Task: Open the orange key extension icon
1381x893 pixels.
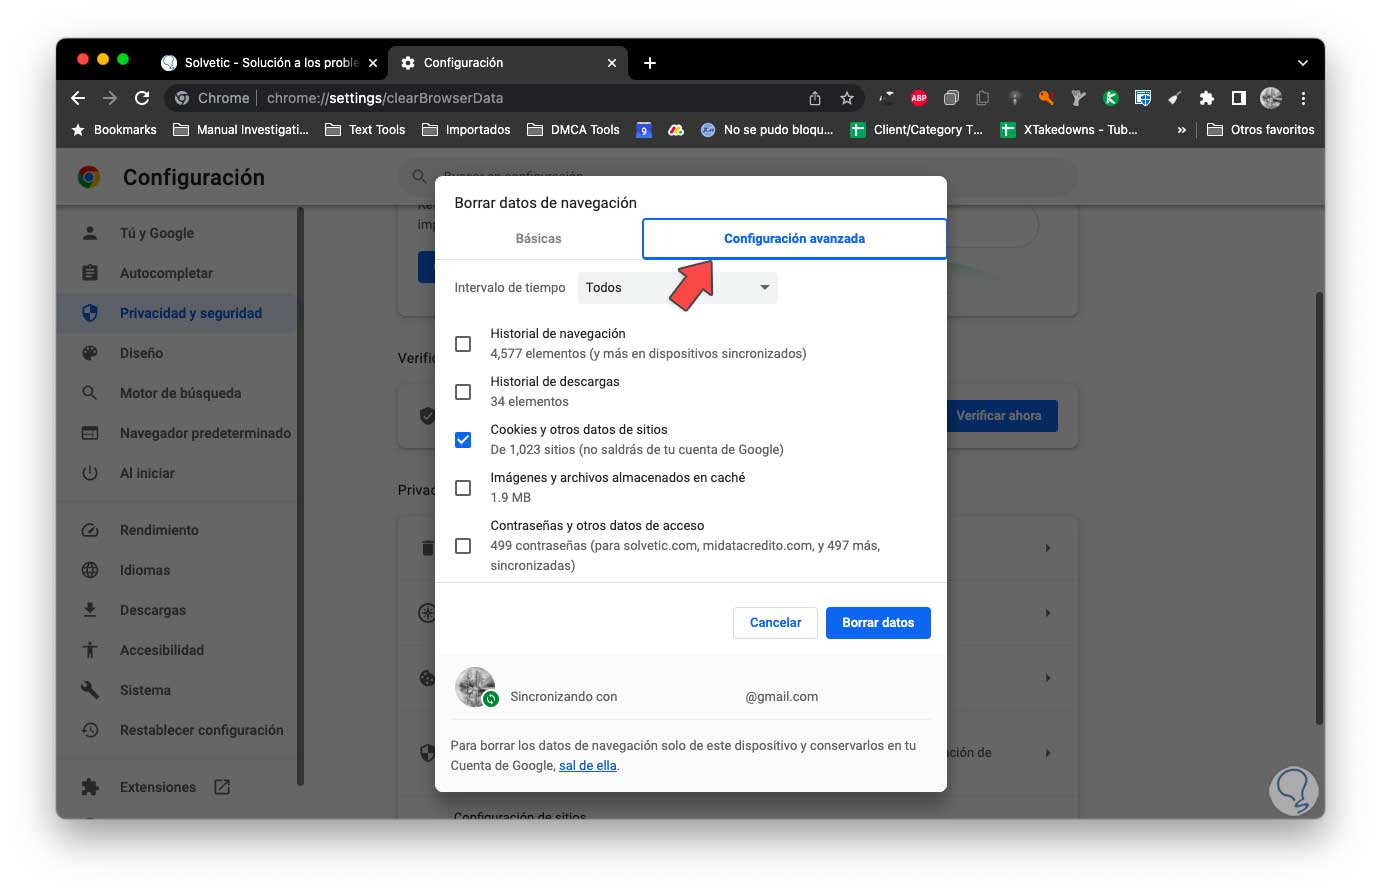Action: [x=1046, y=98]
